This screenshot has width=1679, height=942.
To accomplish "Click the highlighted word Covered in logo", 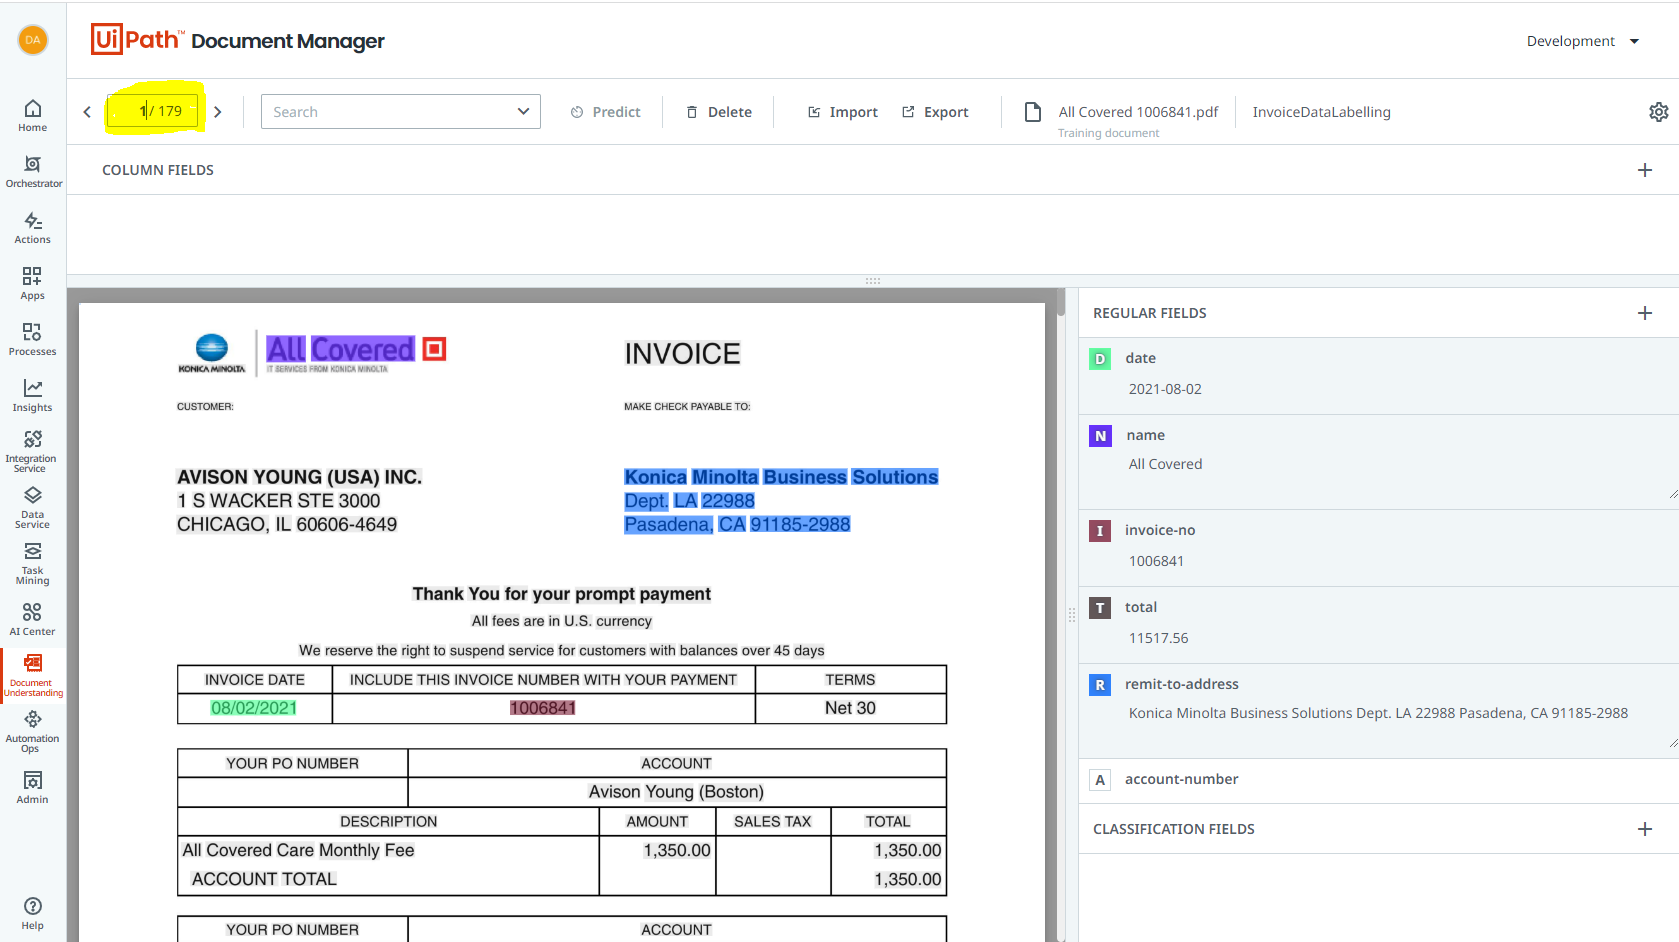I will pos(362,349).
